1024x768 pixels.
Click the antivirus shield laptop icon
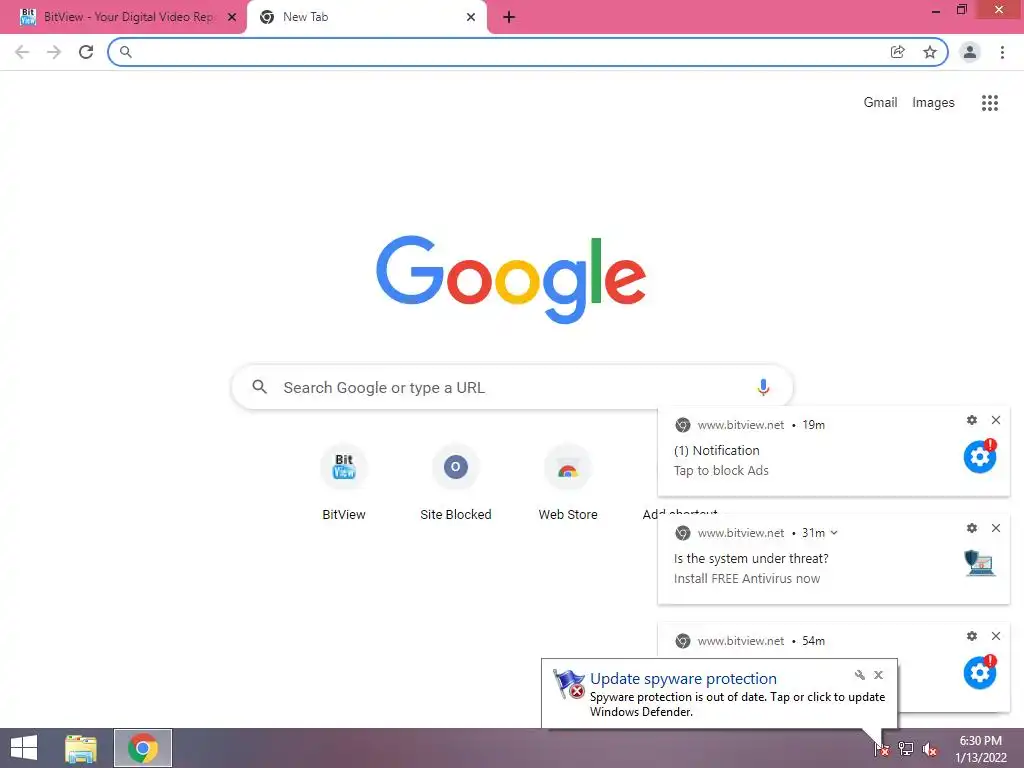coord(980,563)
